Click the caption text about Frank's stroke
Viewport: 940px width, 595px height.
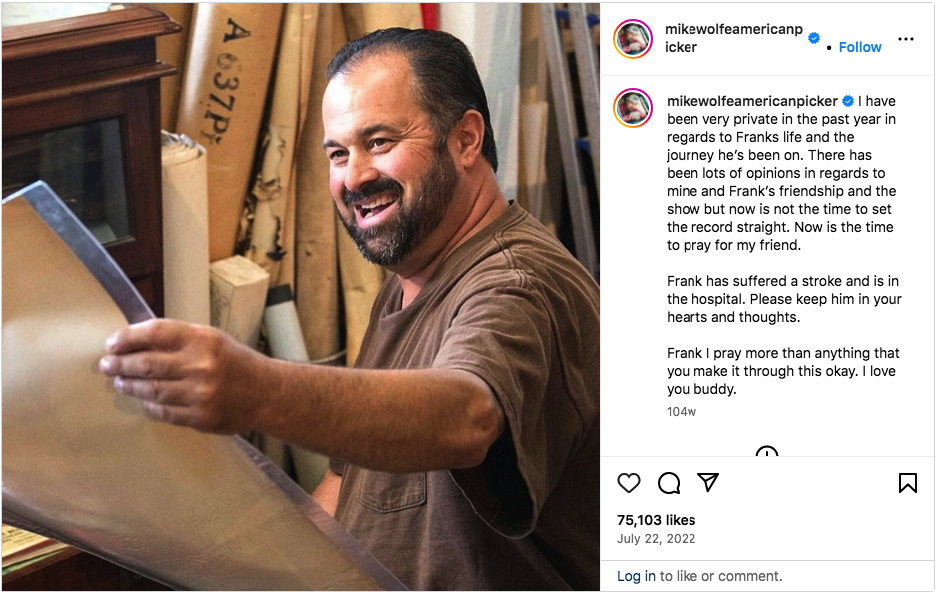click(x=784, y=299)
